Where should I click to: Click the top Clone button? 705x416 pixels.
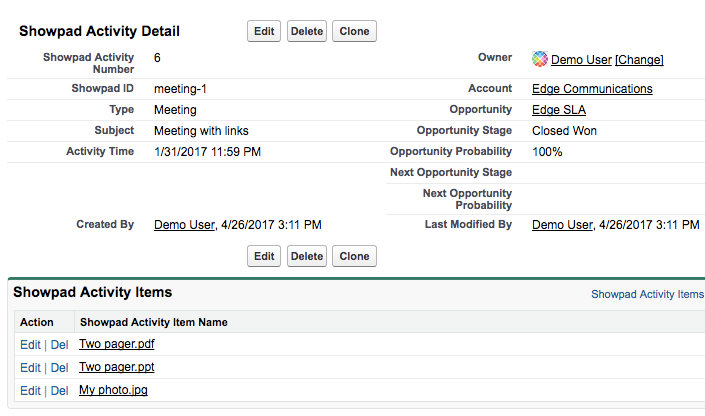[x=354, y=31]
